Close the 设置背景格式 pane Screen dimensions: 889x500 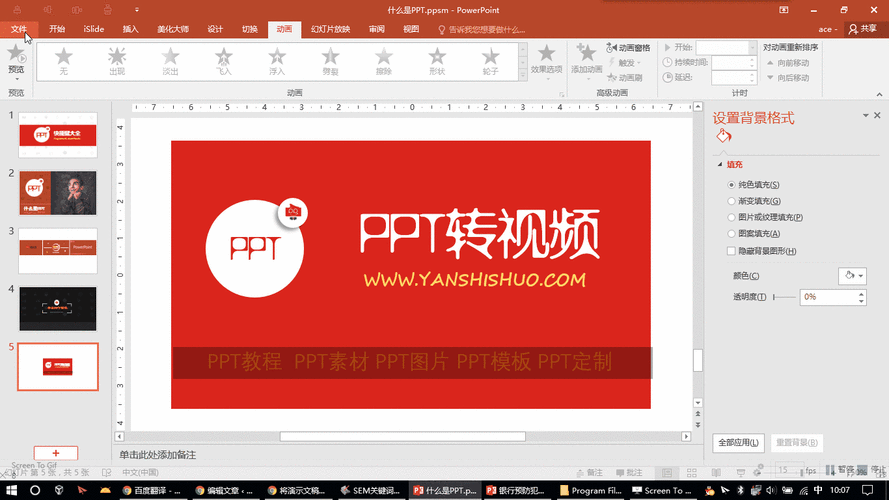click(x=877, y=116)
